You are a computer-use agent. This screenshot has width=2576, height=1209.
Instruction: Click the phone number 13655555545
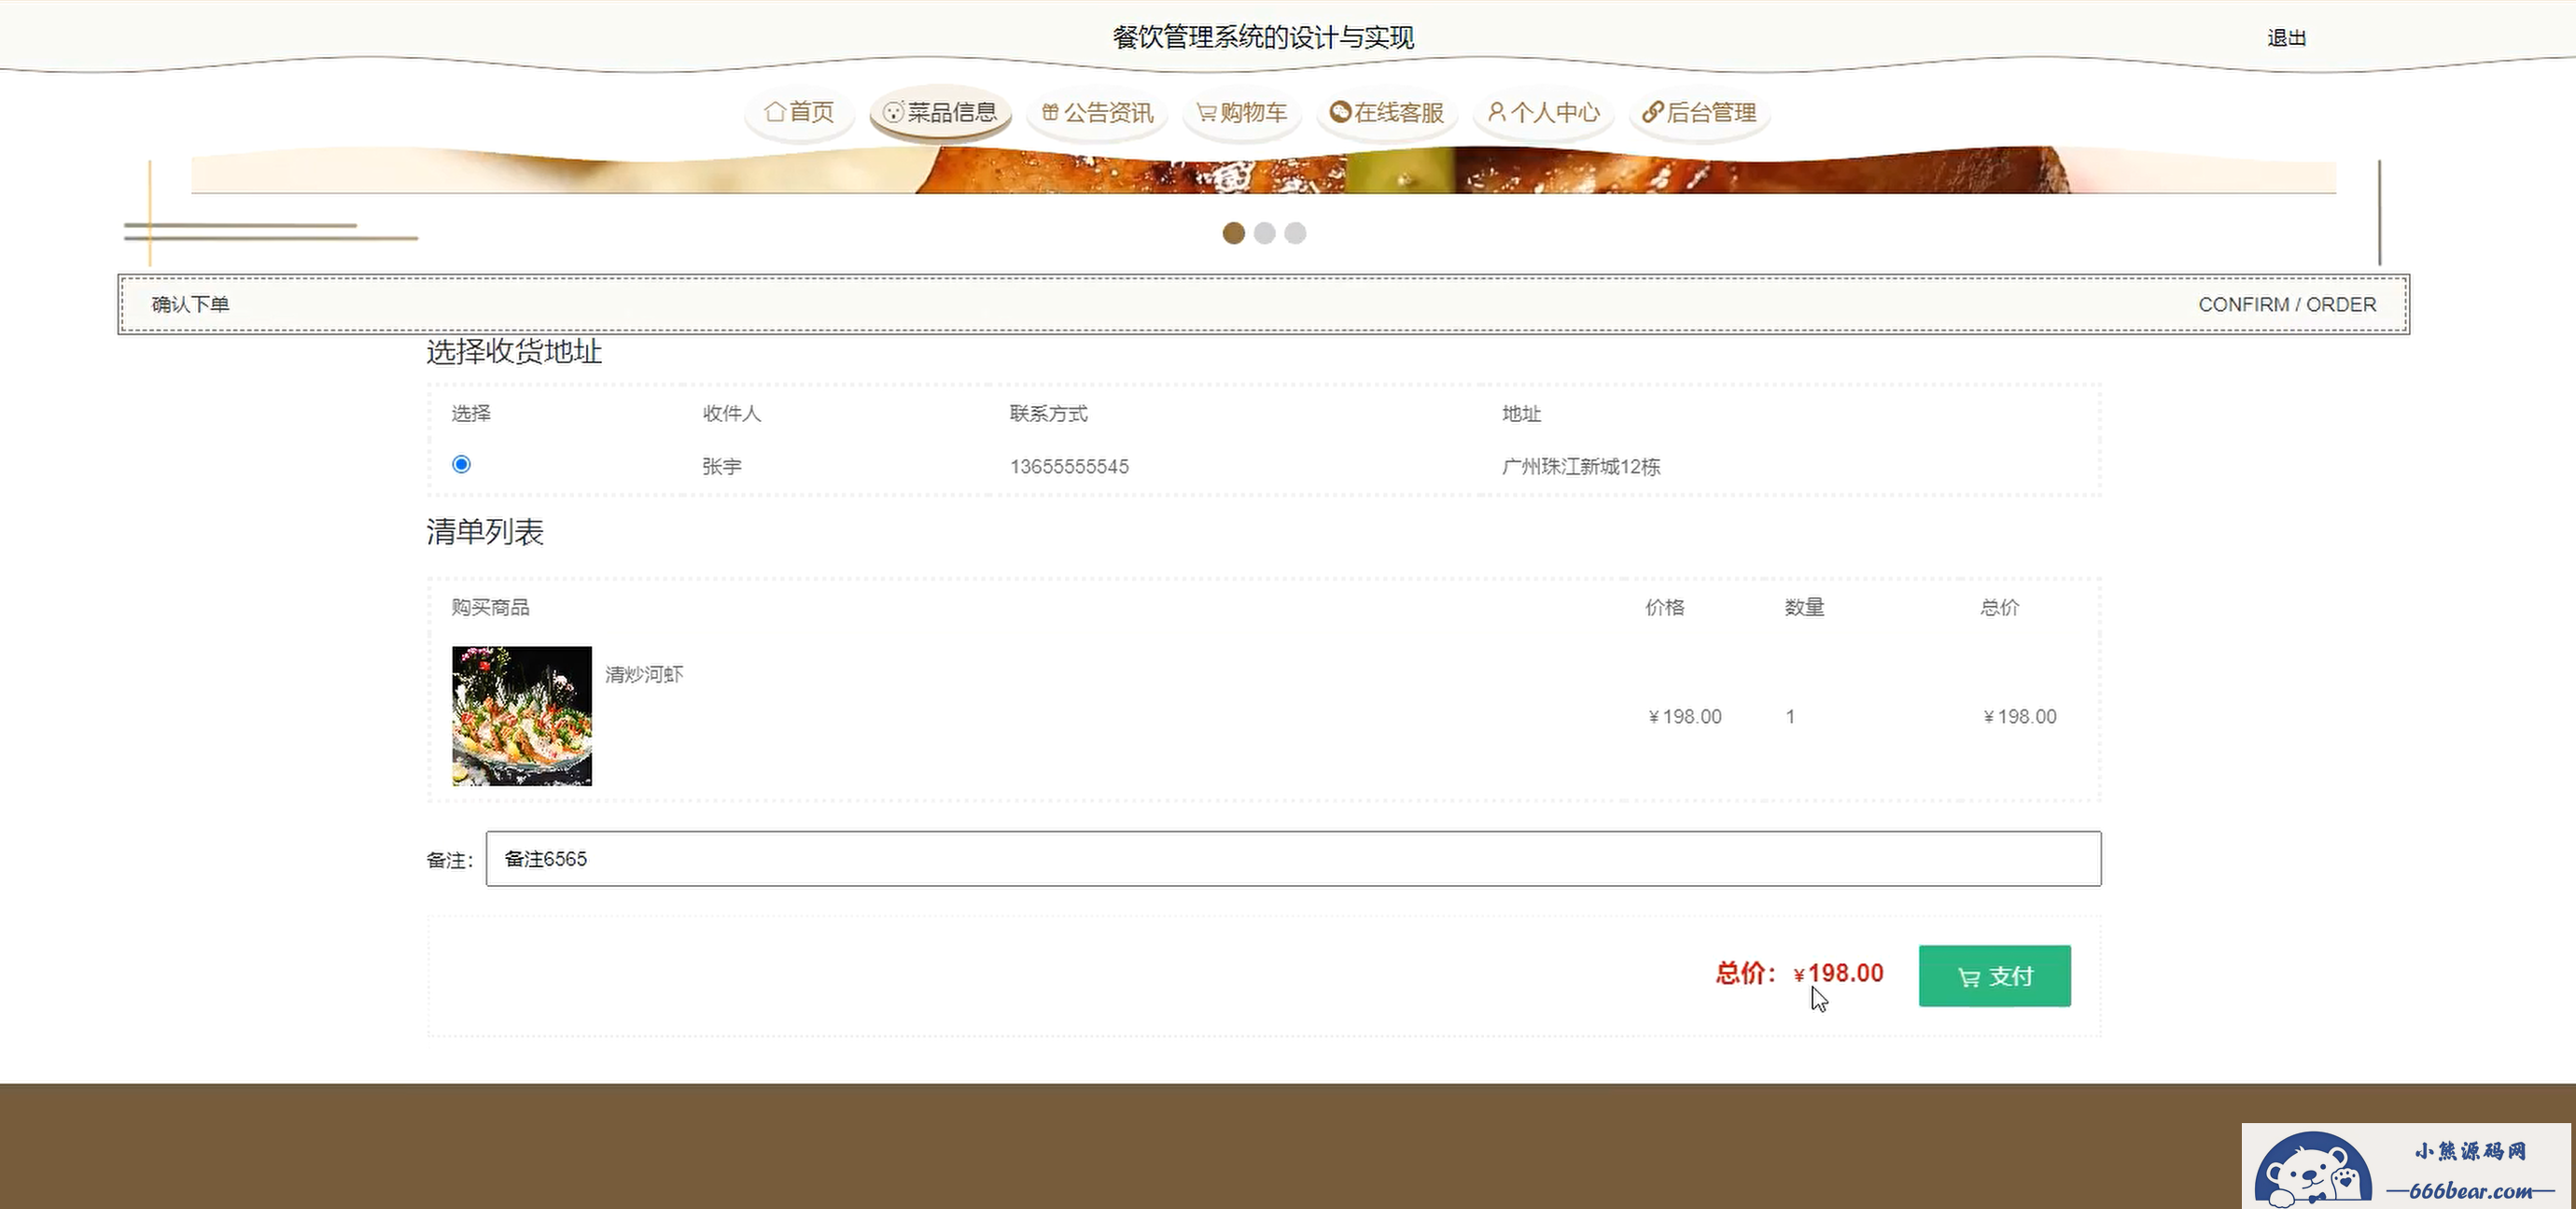[1069, 467]
